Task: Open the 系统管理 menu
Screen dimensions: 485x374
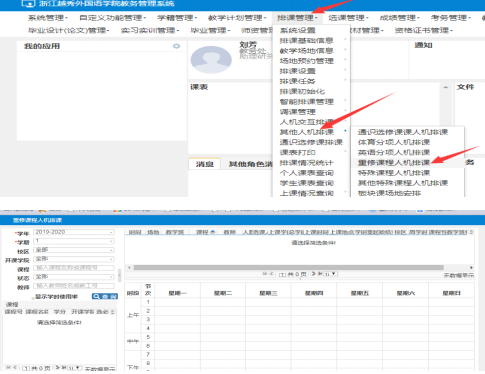Action: click(x=48, y=18)
